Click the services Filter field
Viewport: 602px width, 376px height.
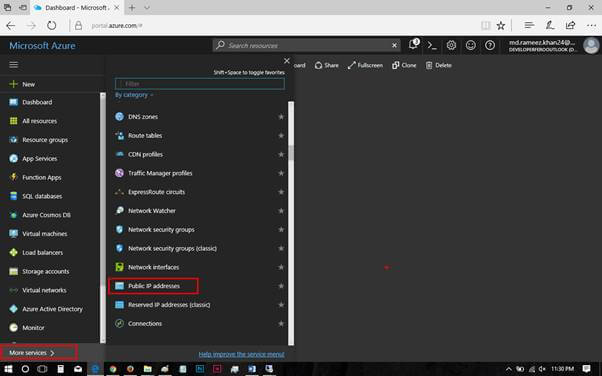tap(200, 84)
